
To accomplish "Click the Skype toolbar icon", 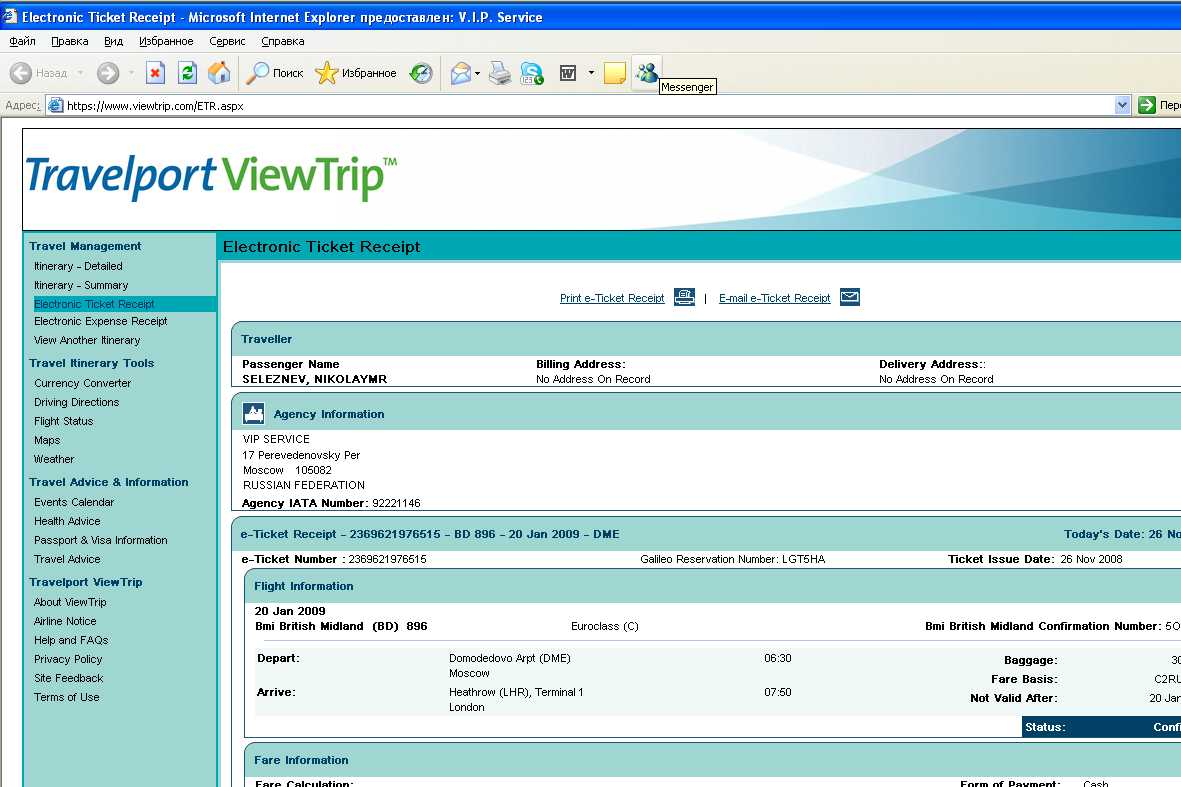I will point(533,73).
